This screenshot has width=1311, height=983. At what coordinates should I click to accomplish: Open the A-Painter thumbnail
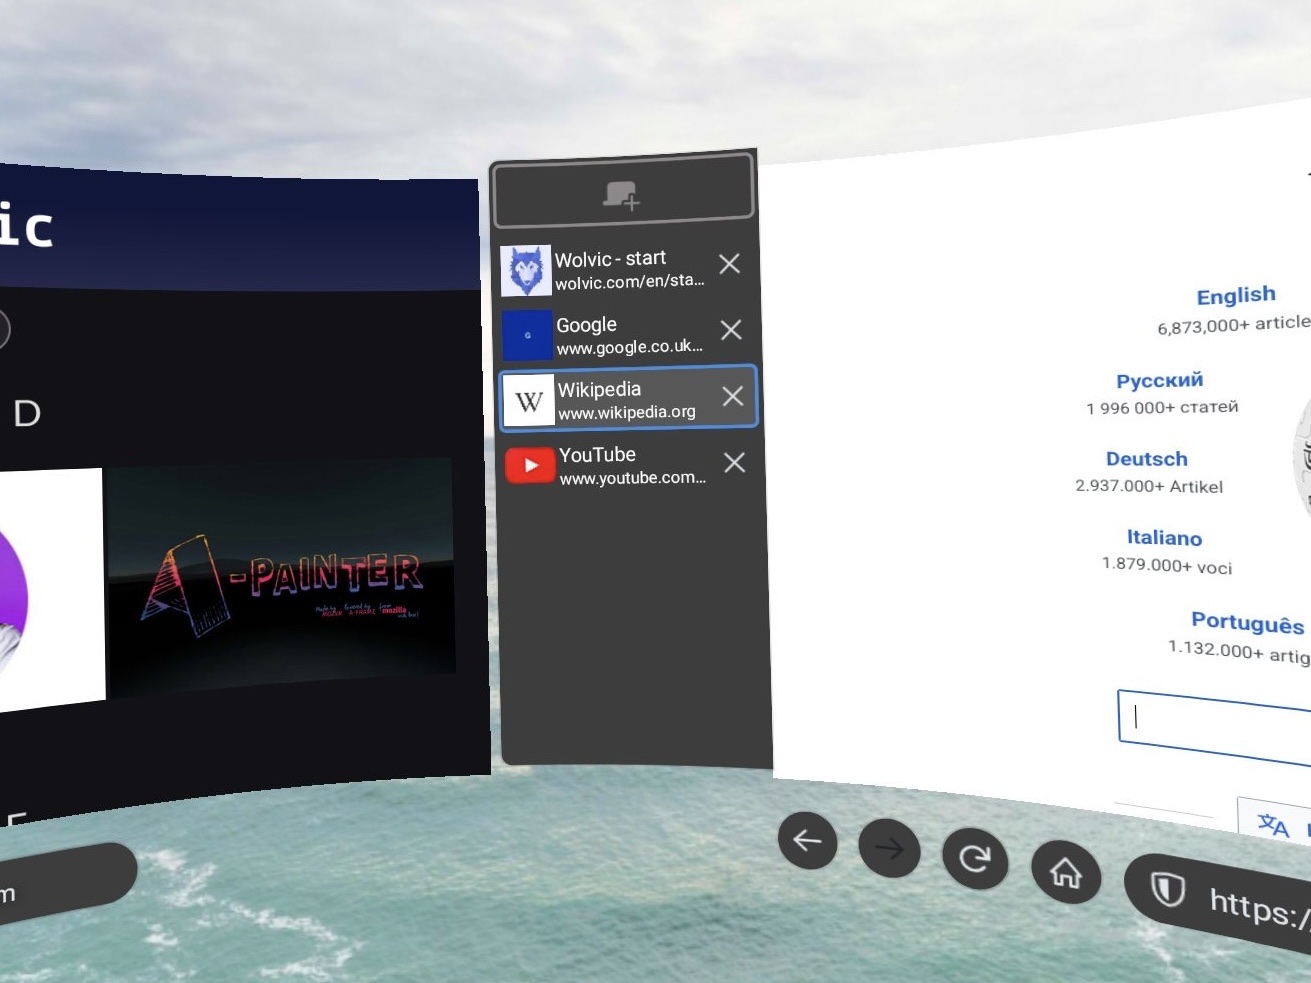tap(281, 577)
